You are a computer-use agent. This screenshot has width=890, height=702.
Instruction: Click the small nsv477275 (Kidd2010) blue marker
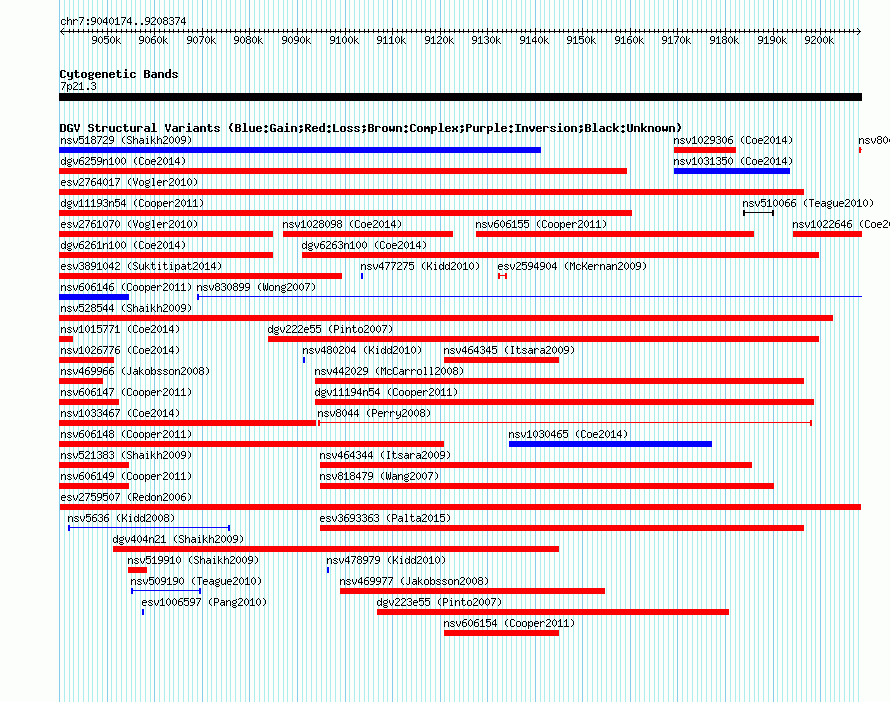[x=362, y=276]
